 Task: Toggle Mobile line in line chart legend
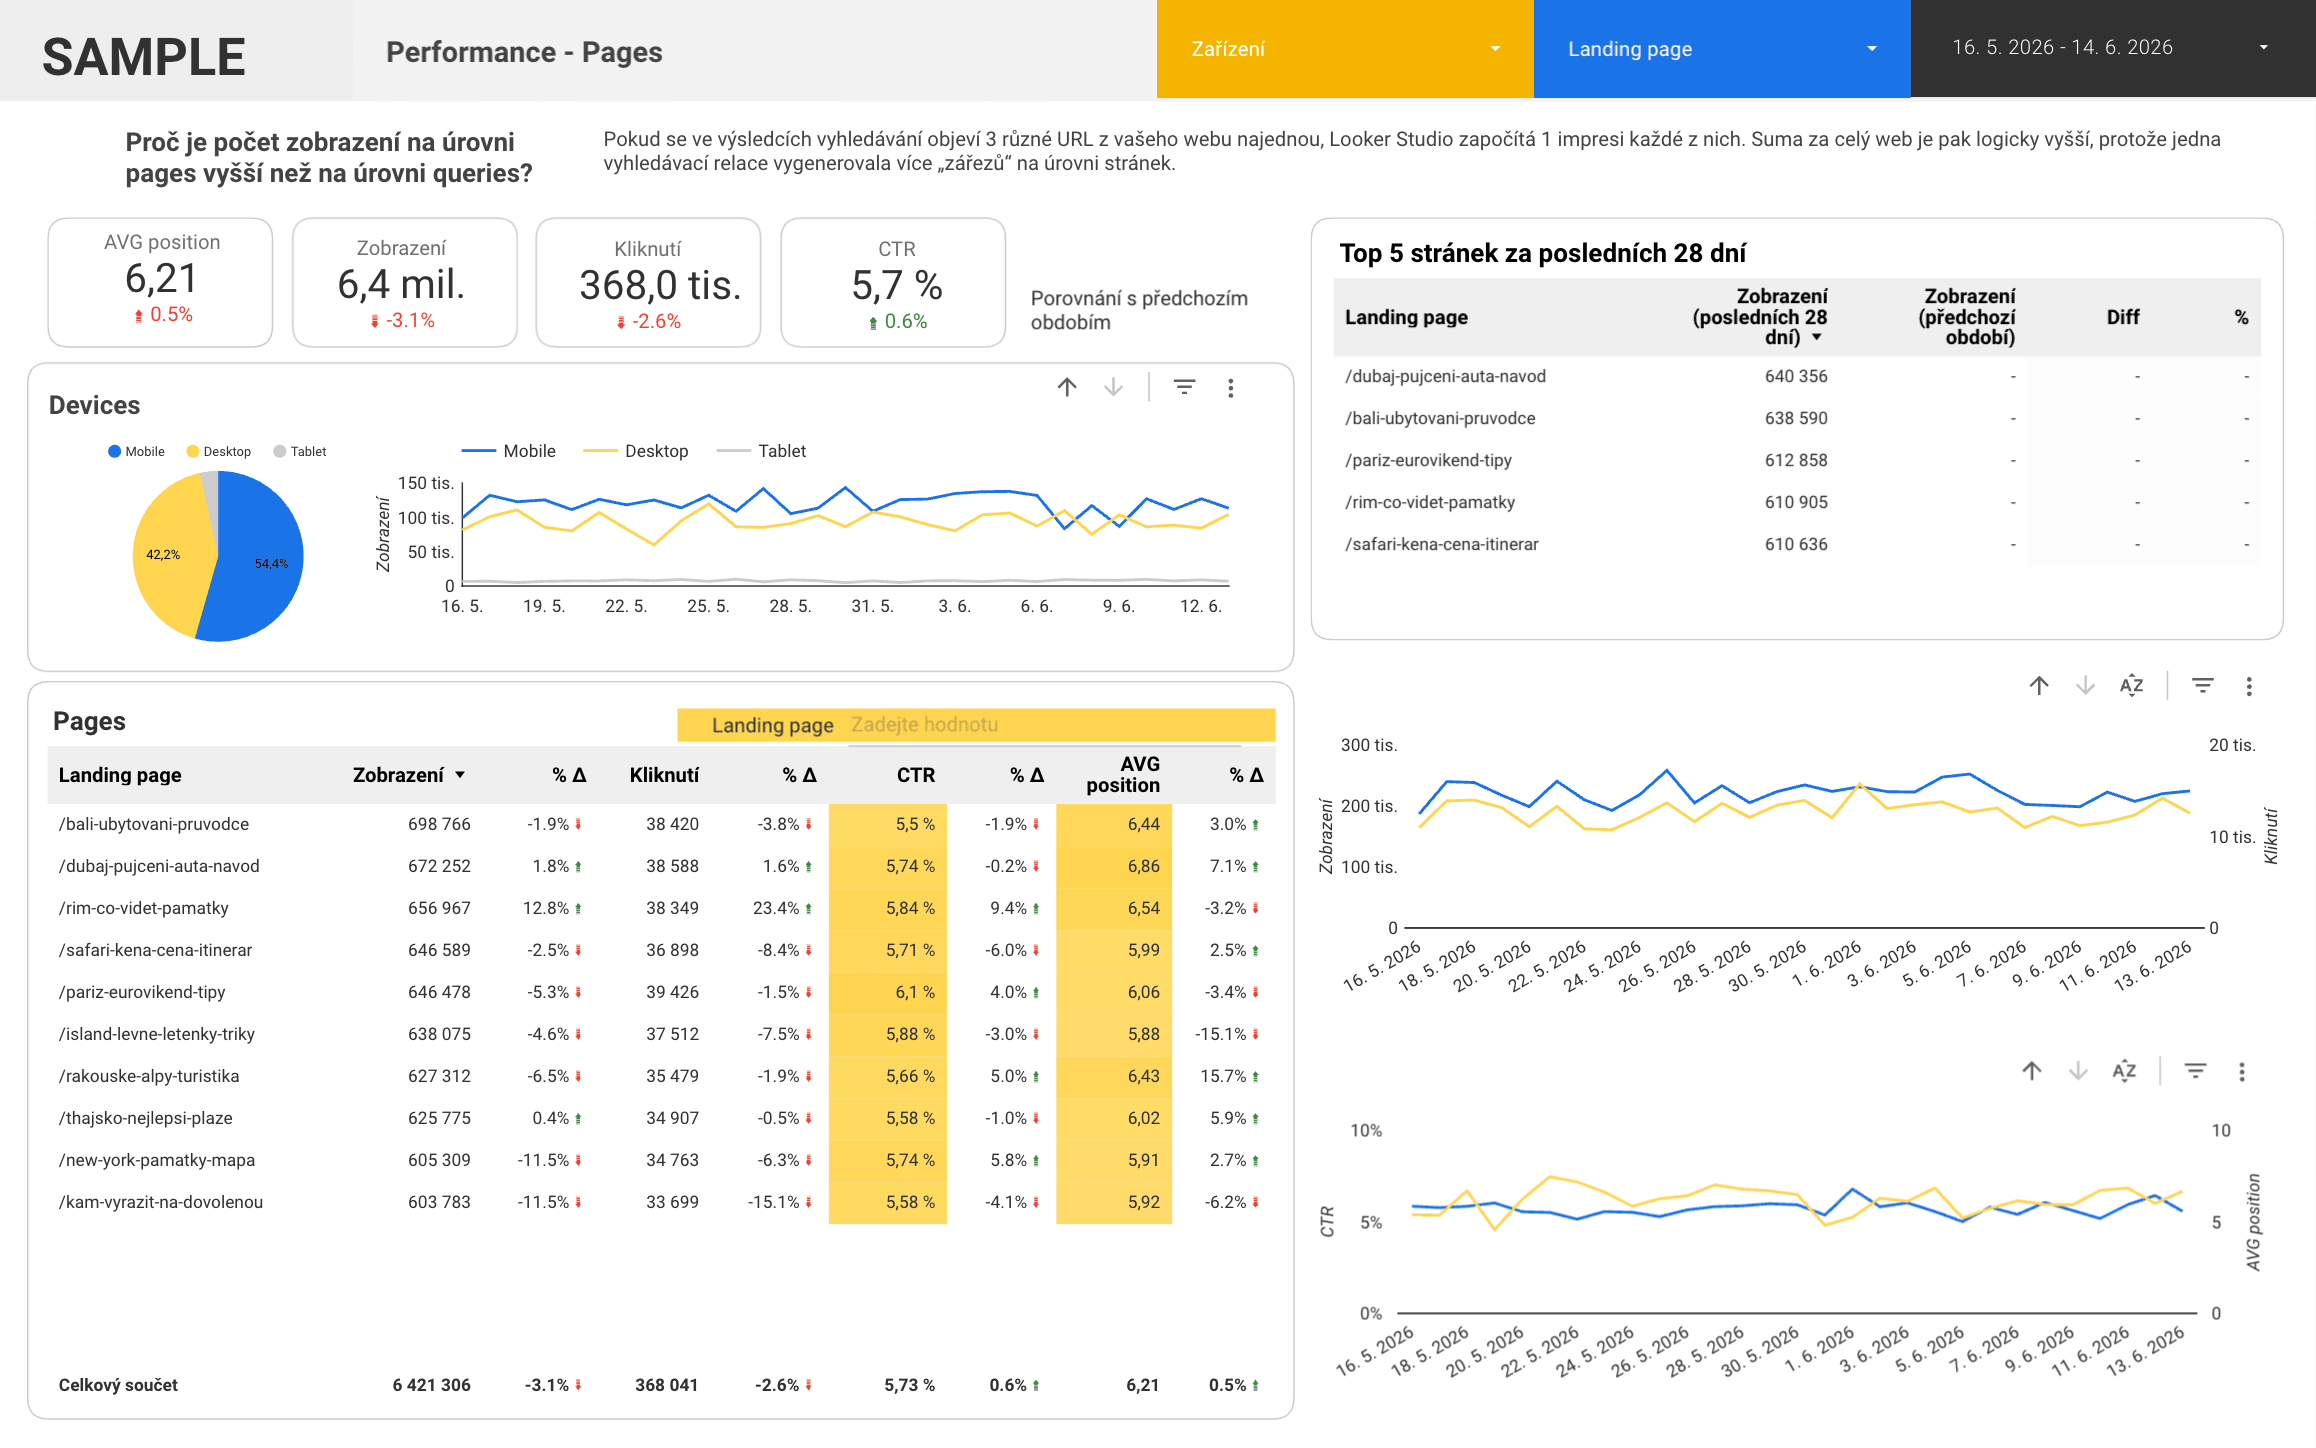pyautogui.click(x=508, y=451)
